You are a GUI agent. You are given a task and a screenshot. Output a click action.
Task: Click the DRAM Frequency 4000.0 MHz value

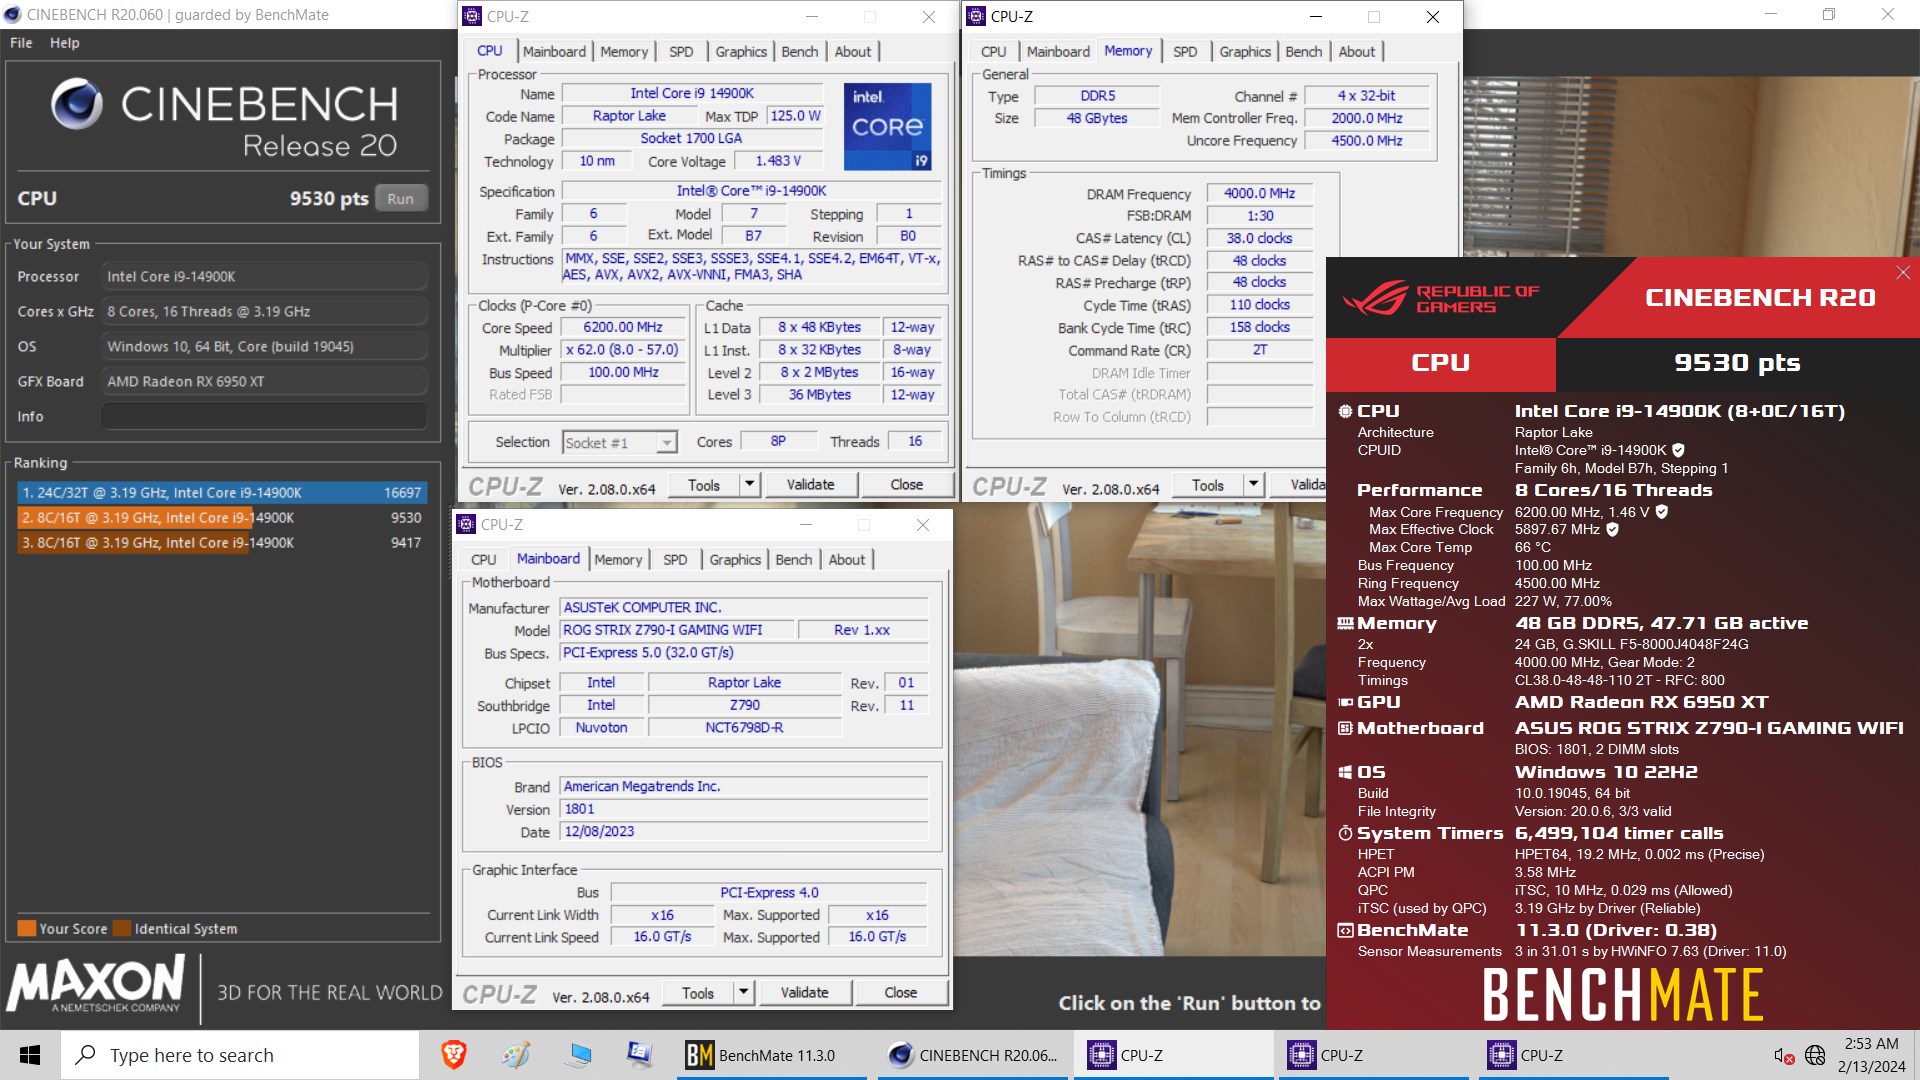coord(1259,194)
